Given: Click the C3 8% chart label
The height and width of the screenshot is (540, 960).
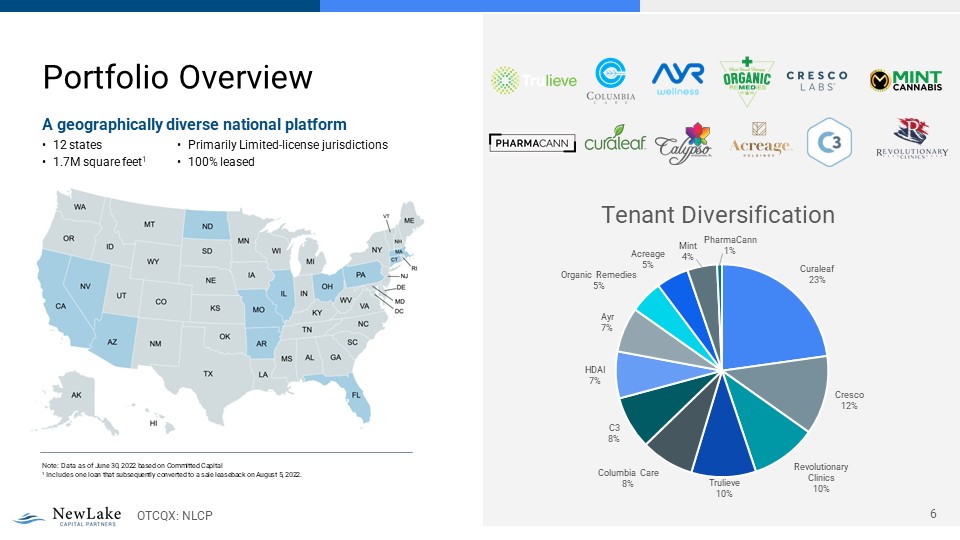Looking at the screenshot, I should [614, 433].
